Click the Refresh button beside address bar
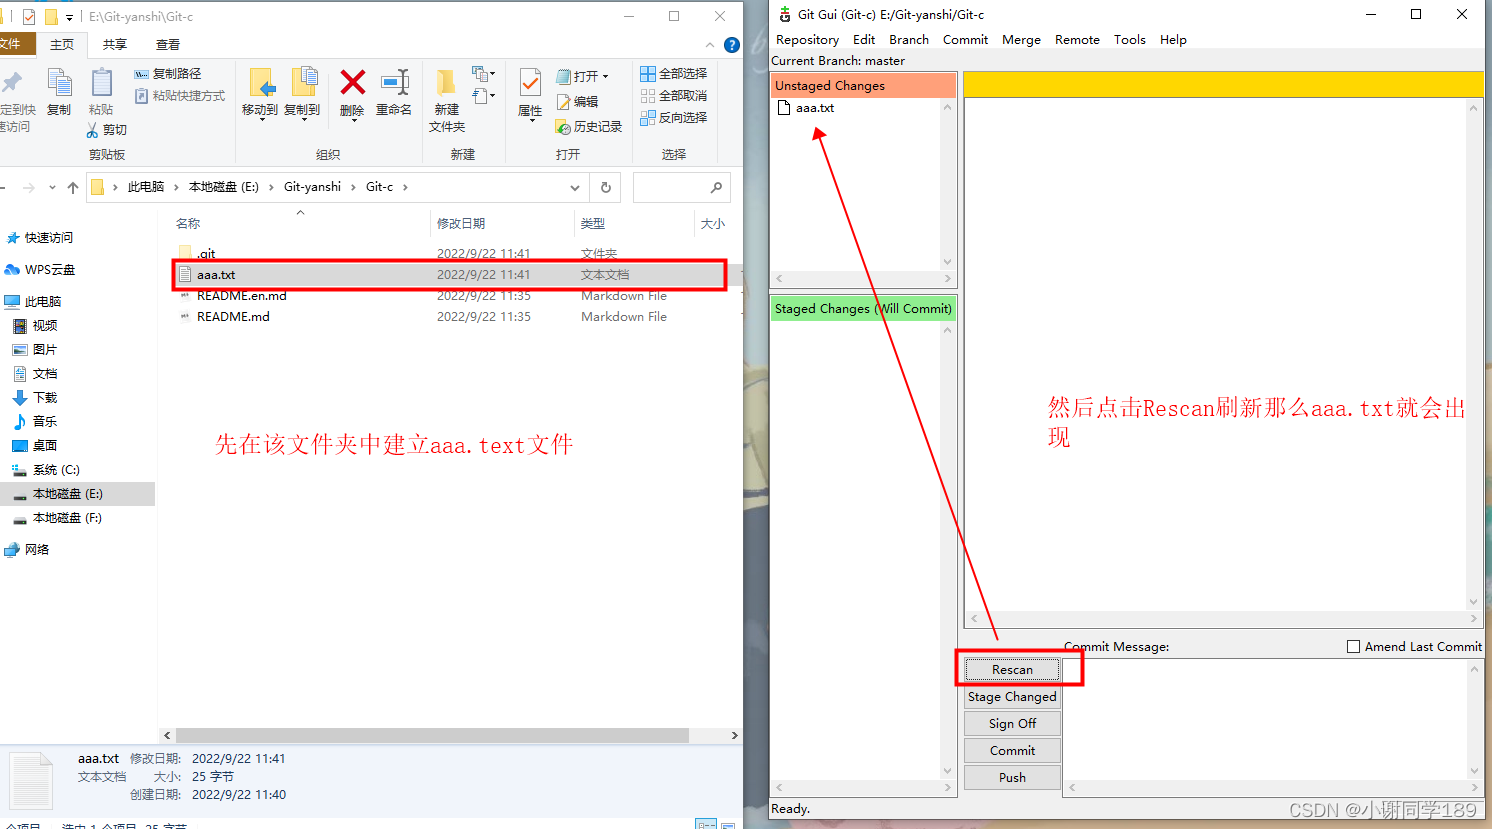 (605, 188)
